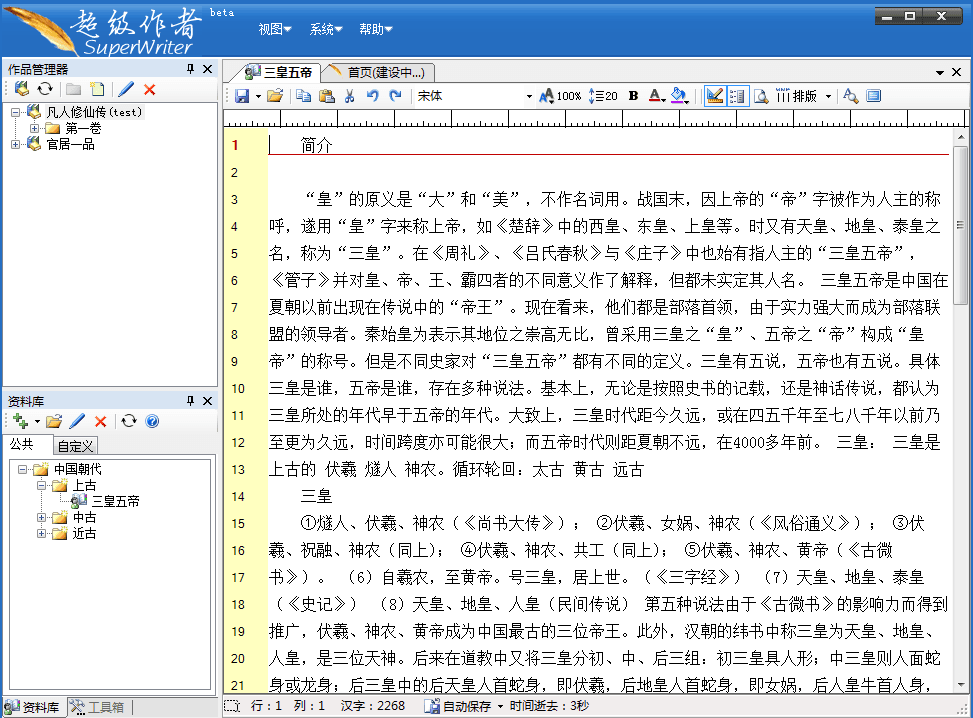This screenshot has height=718, width=973.
Task: Open the 首页(建设中...) document tab
Action: [x=384, y=72]
